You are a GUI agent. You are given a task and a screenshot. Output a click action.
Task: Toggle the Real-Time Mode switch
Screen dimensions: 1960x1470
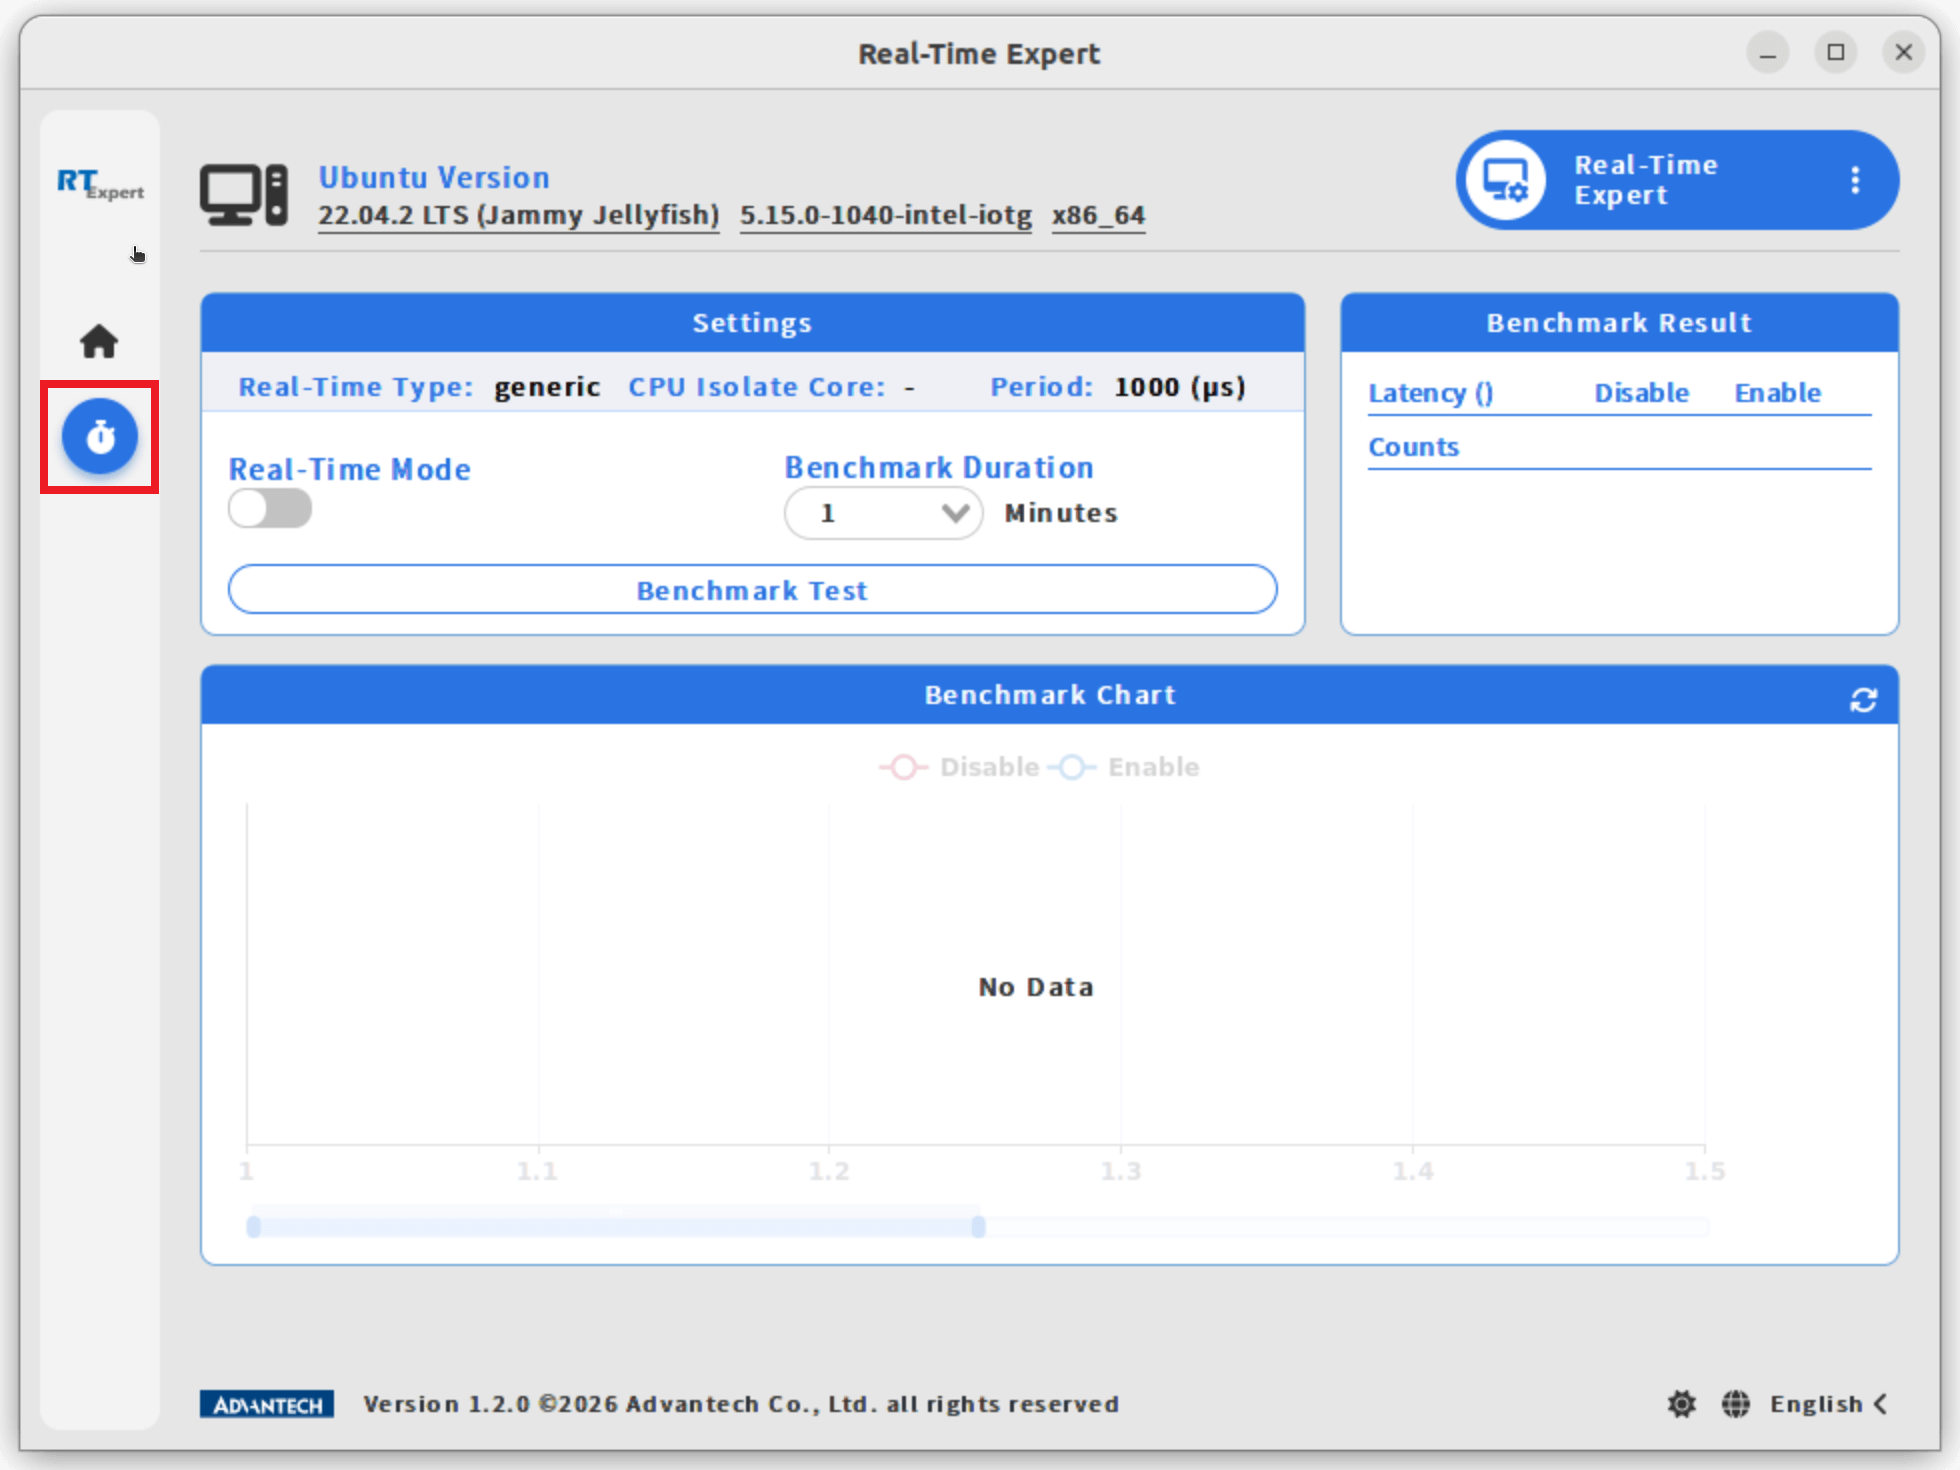coord(270,508)
